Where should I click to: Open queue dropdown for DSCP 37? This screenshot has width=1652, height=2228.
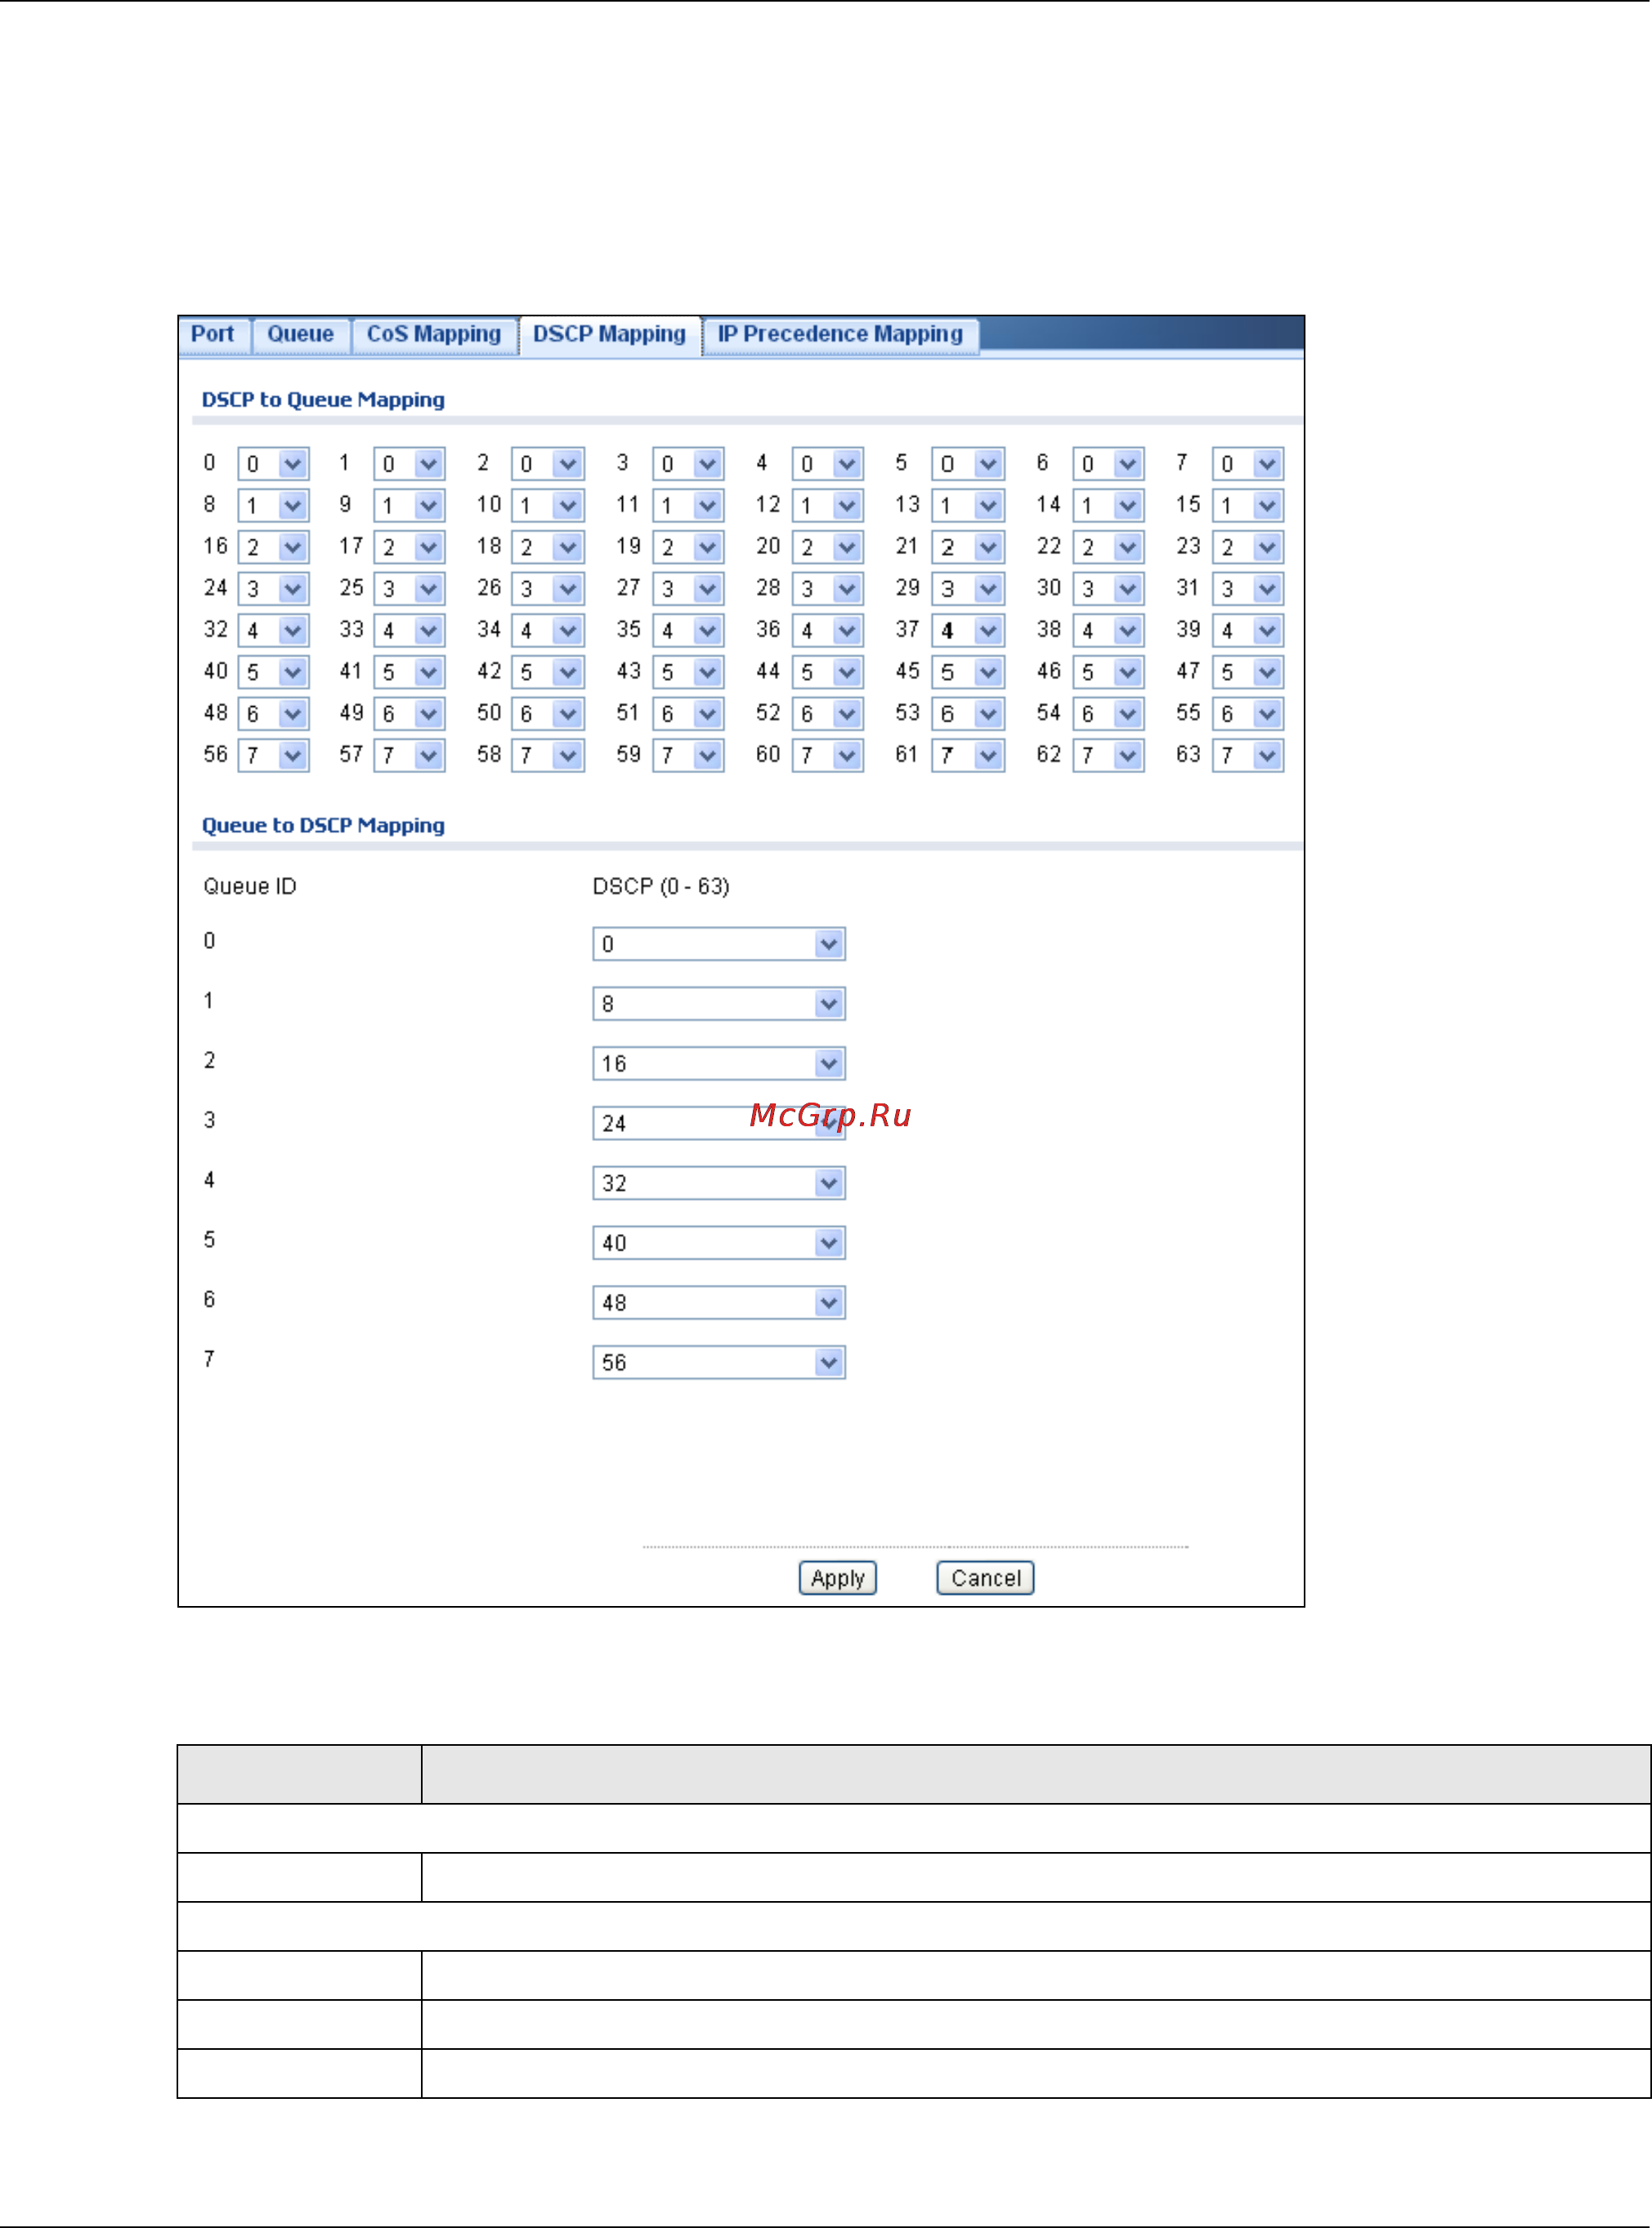point(968,631)
